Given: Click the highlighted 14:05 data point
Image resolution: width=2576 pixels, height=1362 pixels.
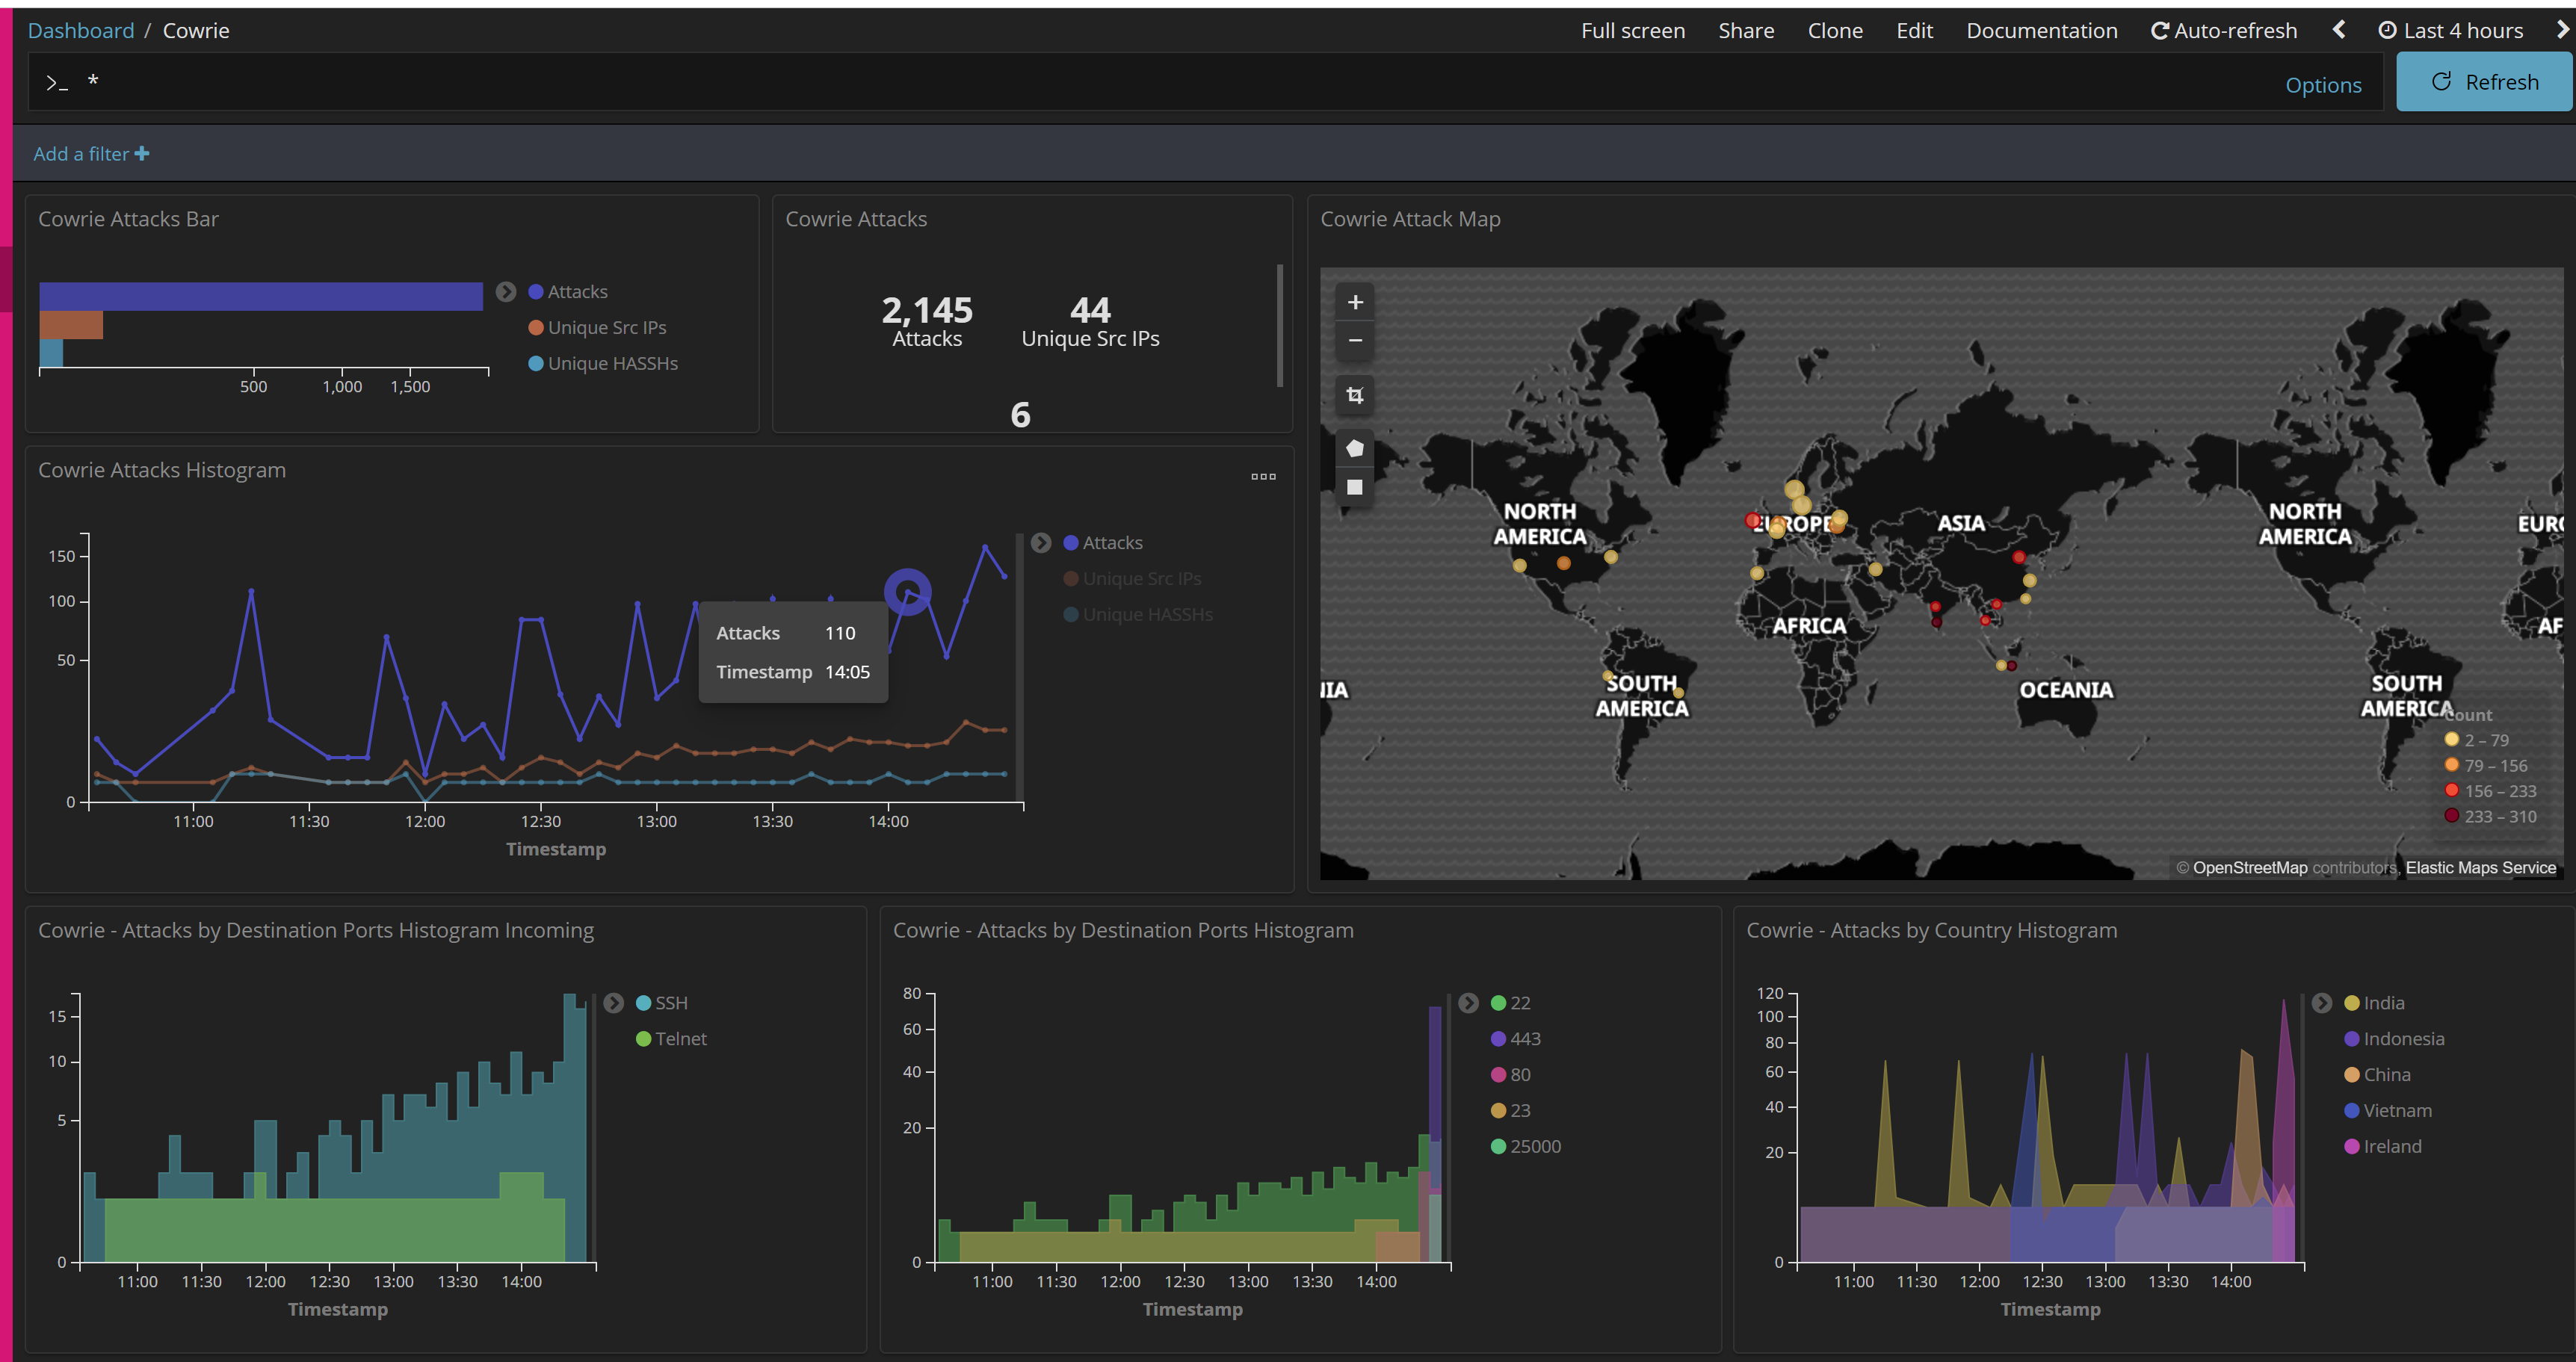Looking at the screenshot, I should [x=908, y=592].
